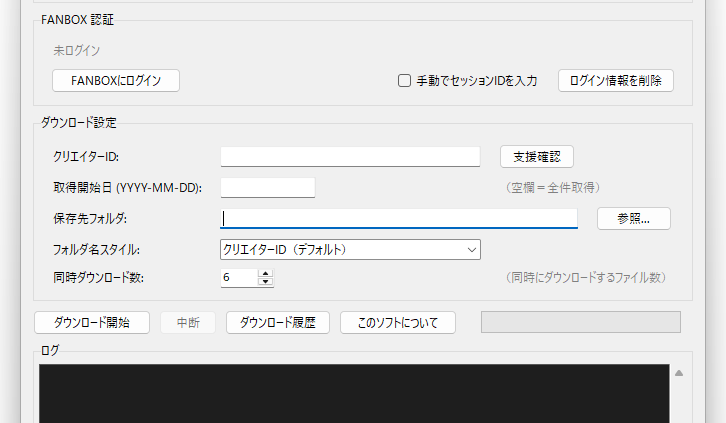Screen dimensions: 726x423
Task: Click the 同時ダウンロード数 number field
Action: 238,278
